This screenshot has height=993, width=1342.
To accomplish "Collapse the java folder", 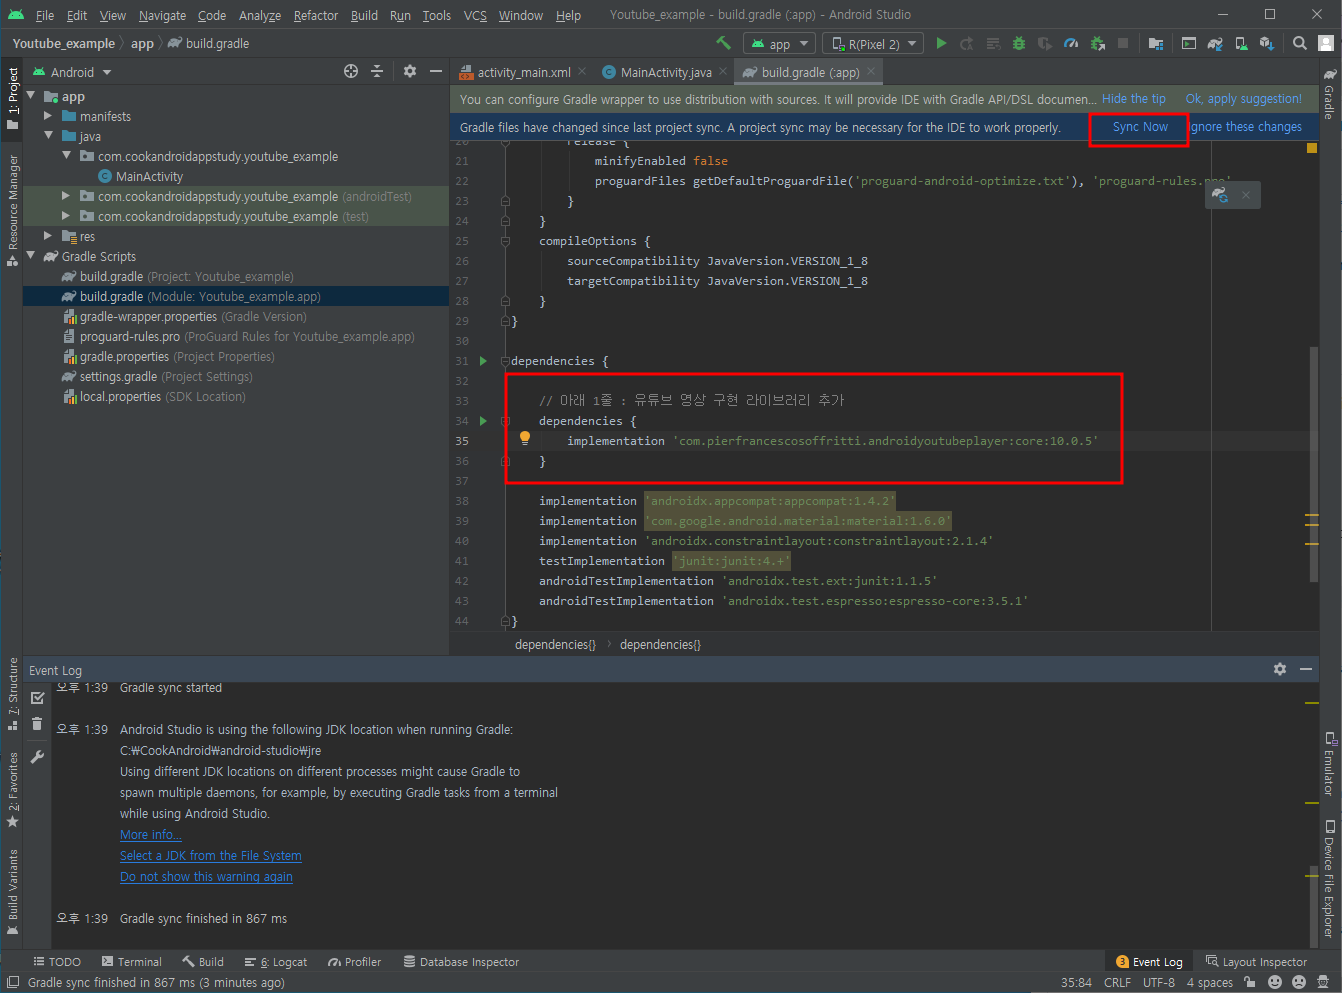I will click(48, 136).
